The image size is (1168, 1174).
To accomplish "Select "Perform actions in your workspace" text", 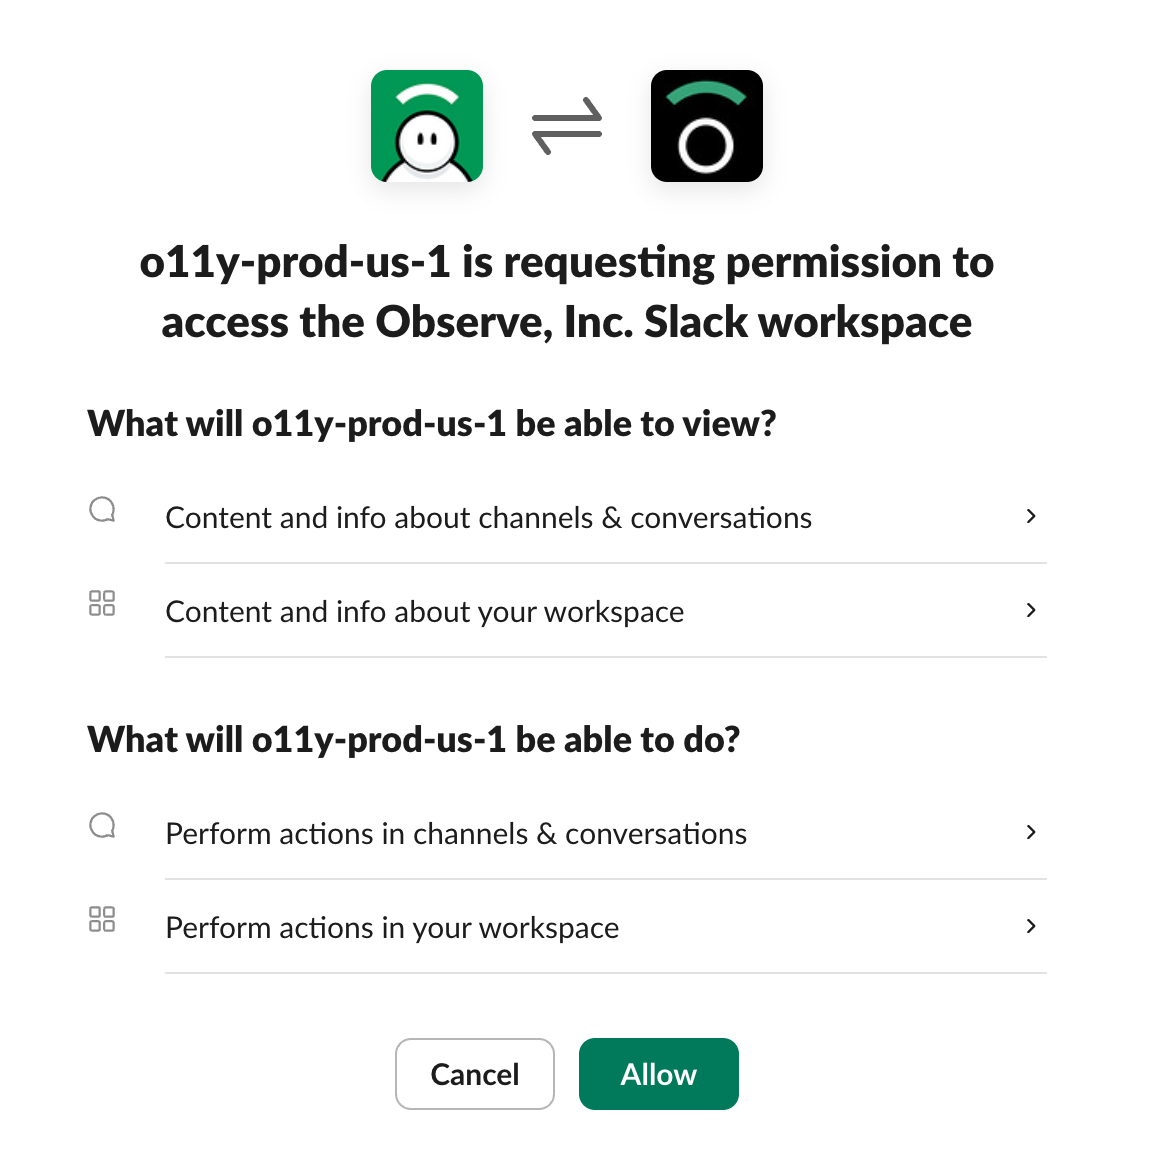I will point(392,928).
